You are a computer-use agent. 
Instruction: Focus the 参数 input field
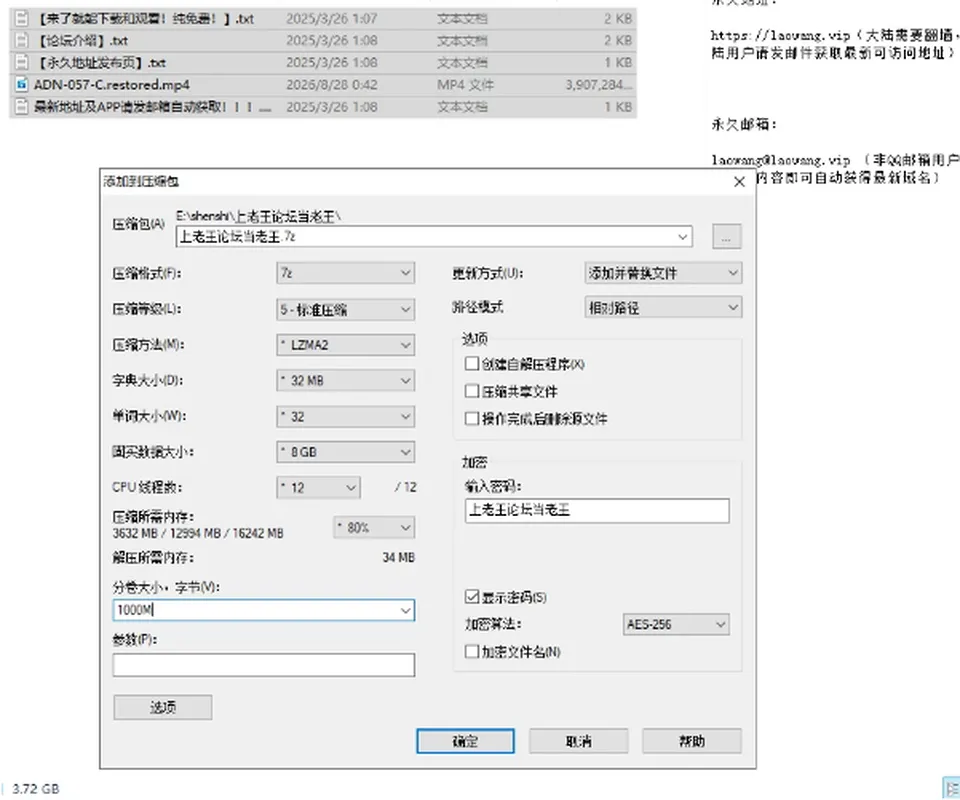(x=264, y=665)
